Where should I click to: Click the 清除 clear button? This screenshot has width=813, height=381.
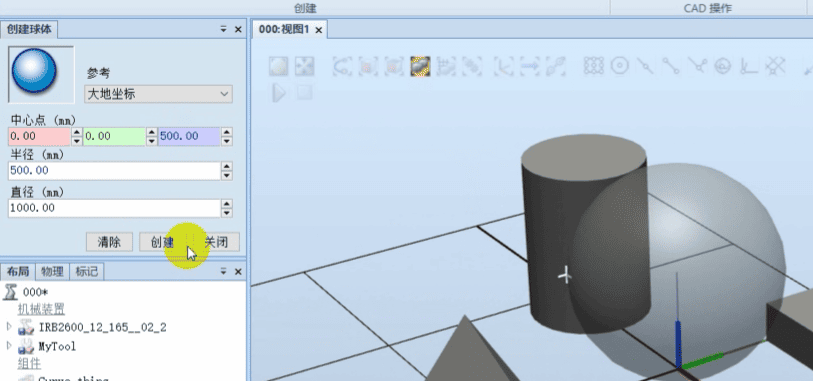[109, 242]
